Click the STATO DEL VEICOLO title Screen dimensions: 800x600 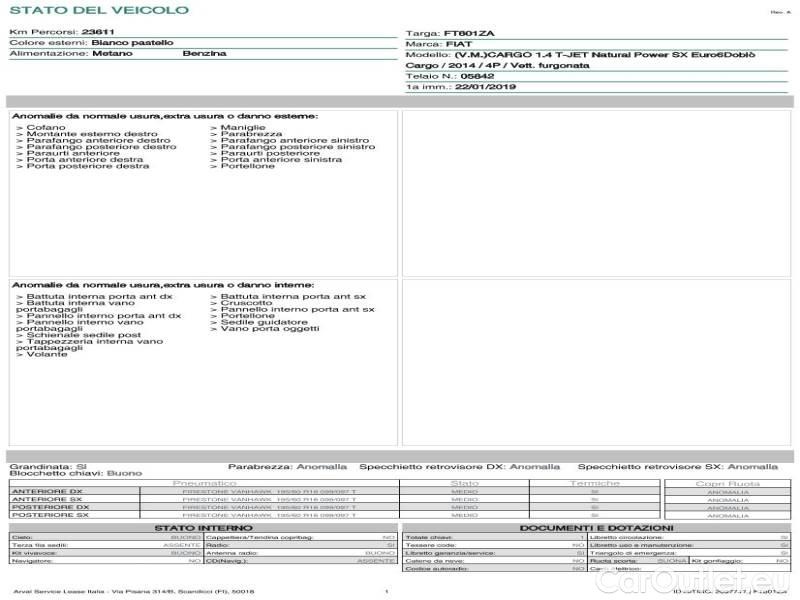click(99, 11)
